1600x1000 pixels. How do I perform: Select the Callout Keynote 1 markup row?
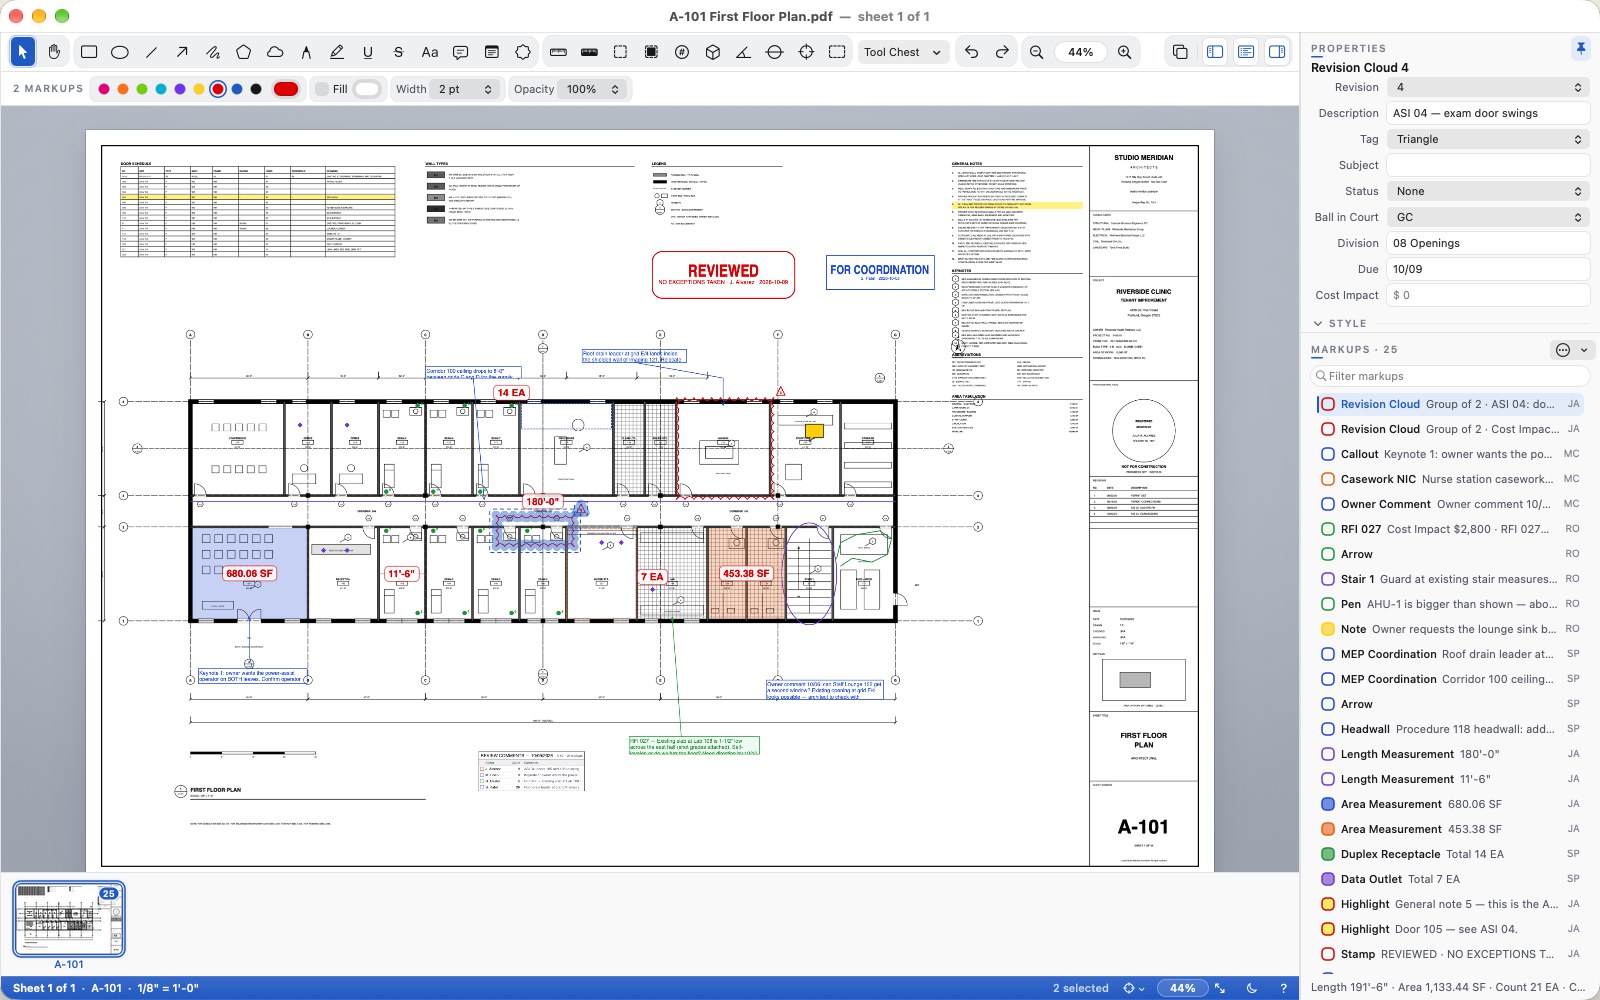(x=1451, y=454)
